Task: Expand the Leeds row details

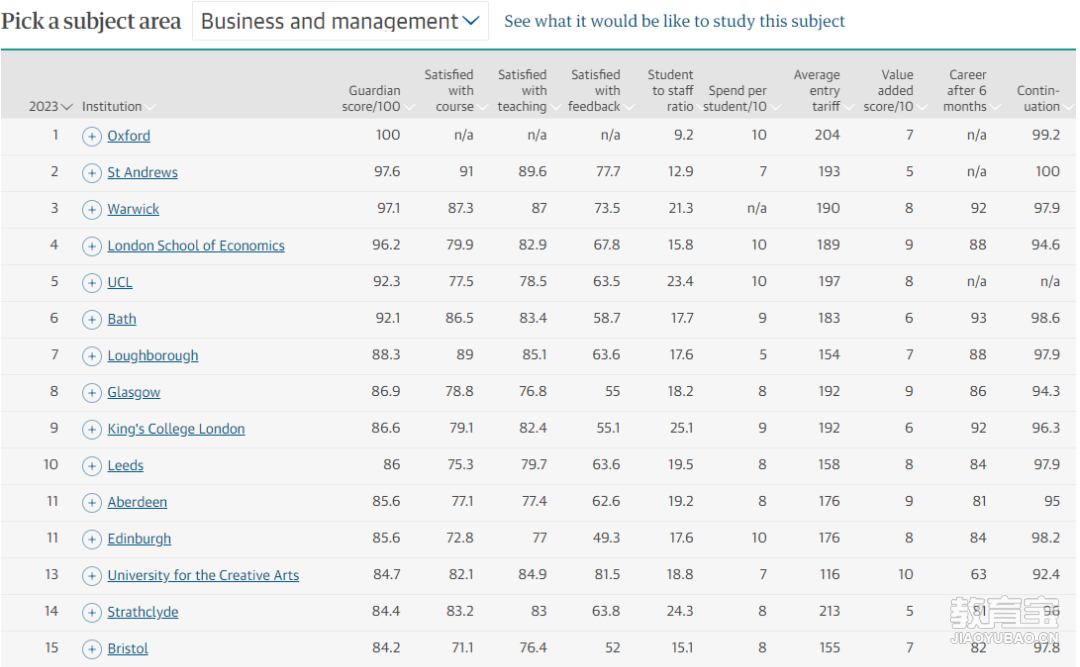Action: coord(92,466)
